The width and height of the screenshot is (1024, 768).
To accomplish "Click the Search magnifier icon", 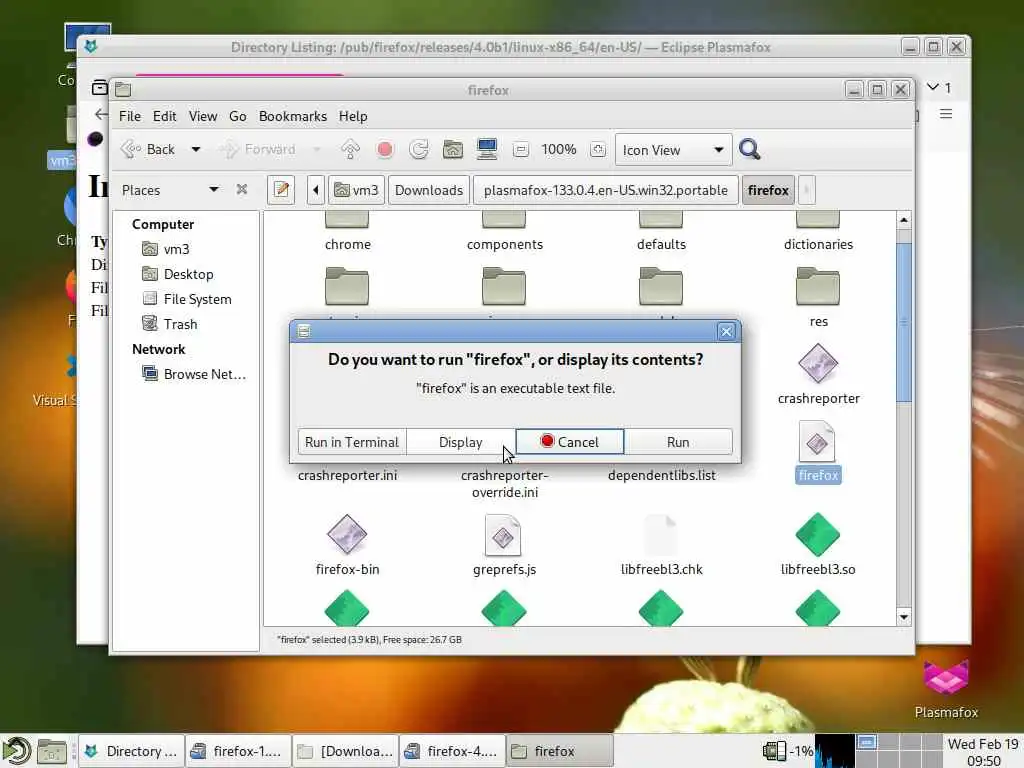I will pyautogui.click(x=750, y=150).
